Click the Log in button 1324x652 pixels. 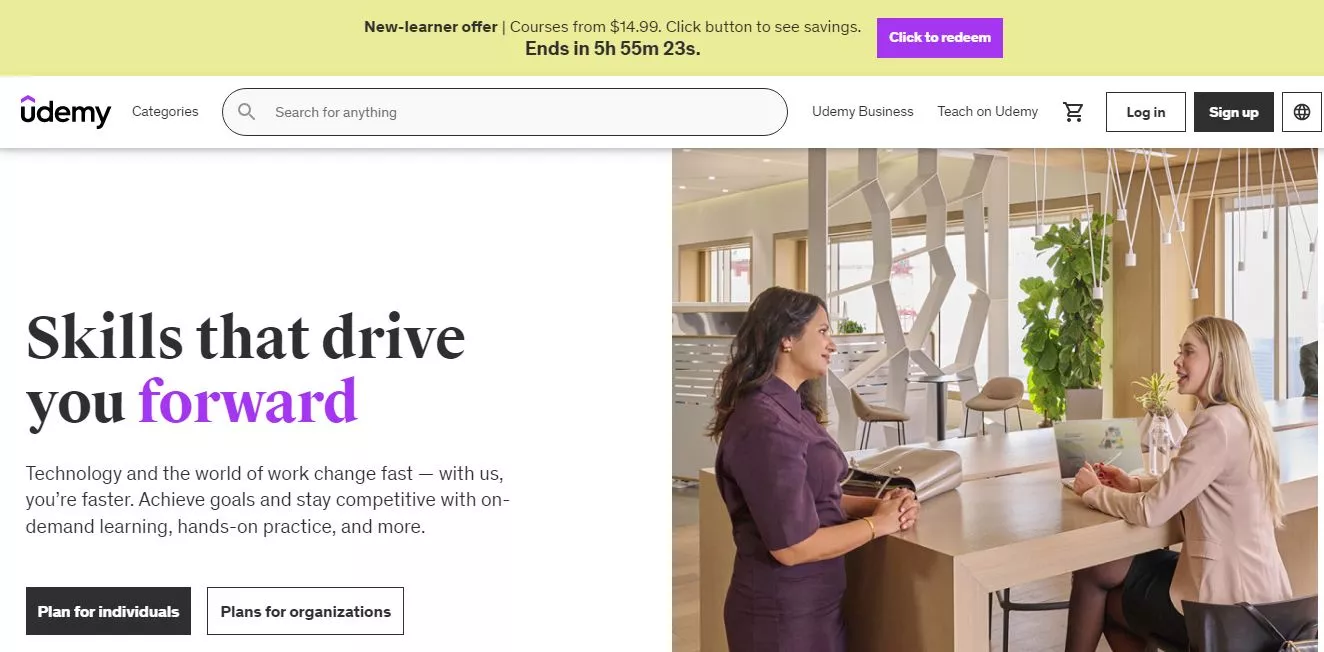[x=1146, y=112]
